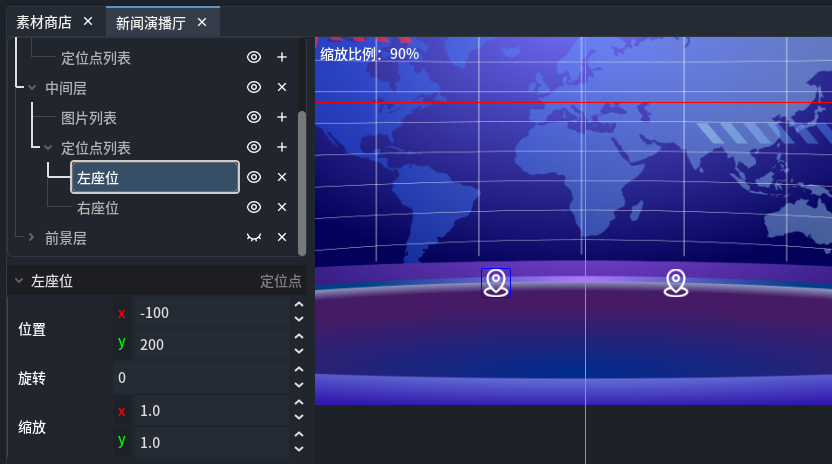The width and height of the screenshot is (832, 464).
Task: Click the position y input field
Action: click(212, 345)
